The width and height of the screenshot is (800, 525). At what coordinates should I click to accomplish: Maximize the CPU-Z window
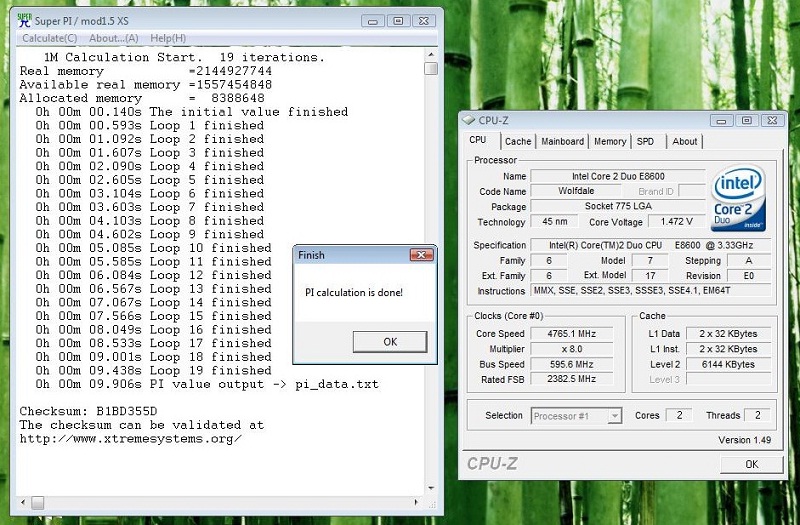[x=747, y=121]
